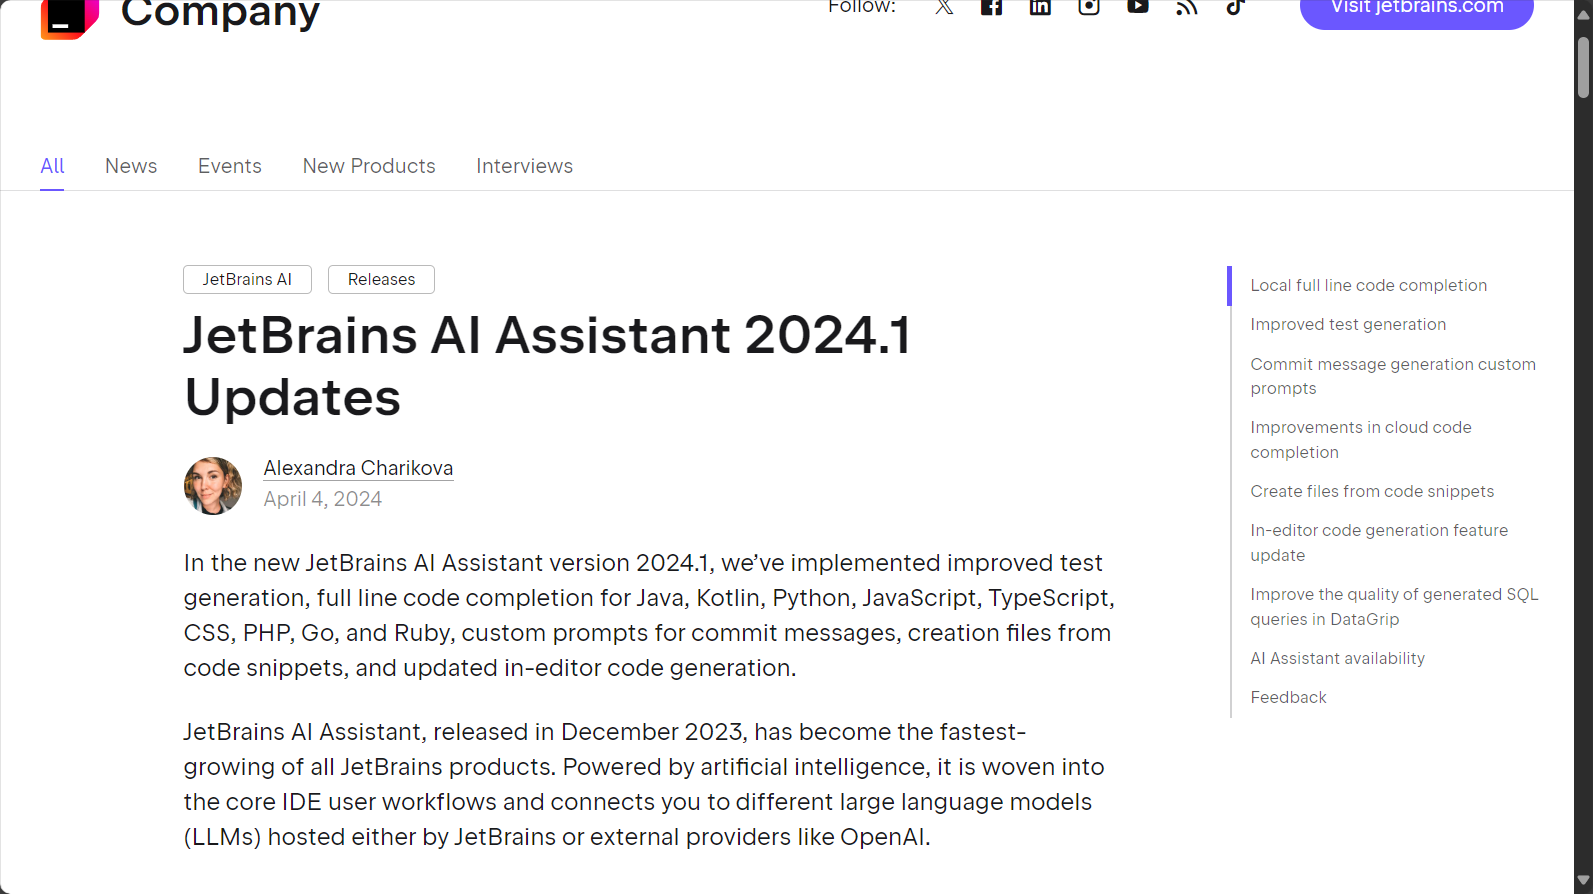The height and width of the screenshot is (894, 1593).
Task: Open the New Products tab
Action: [x=369, y=166]
